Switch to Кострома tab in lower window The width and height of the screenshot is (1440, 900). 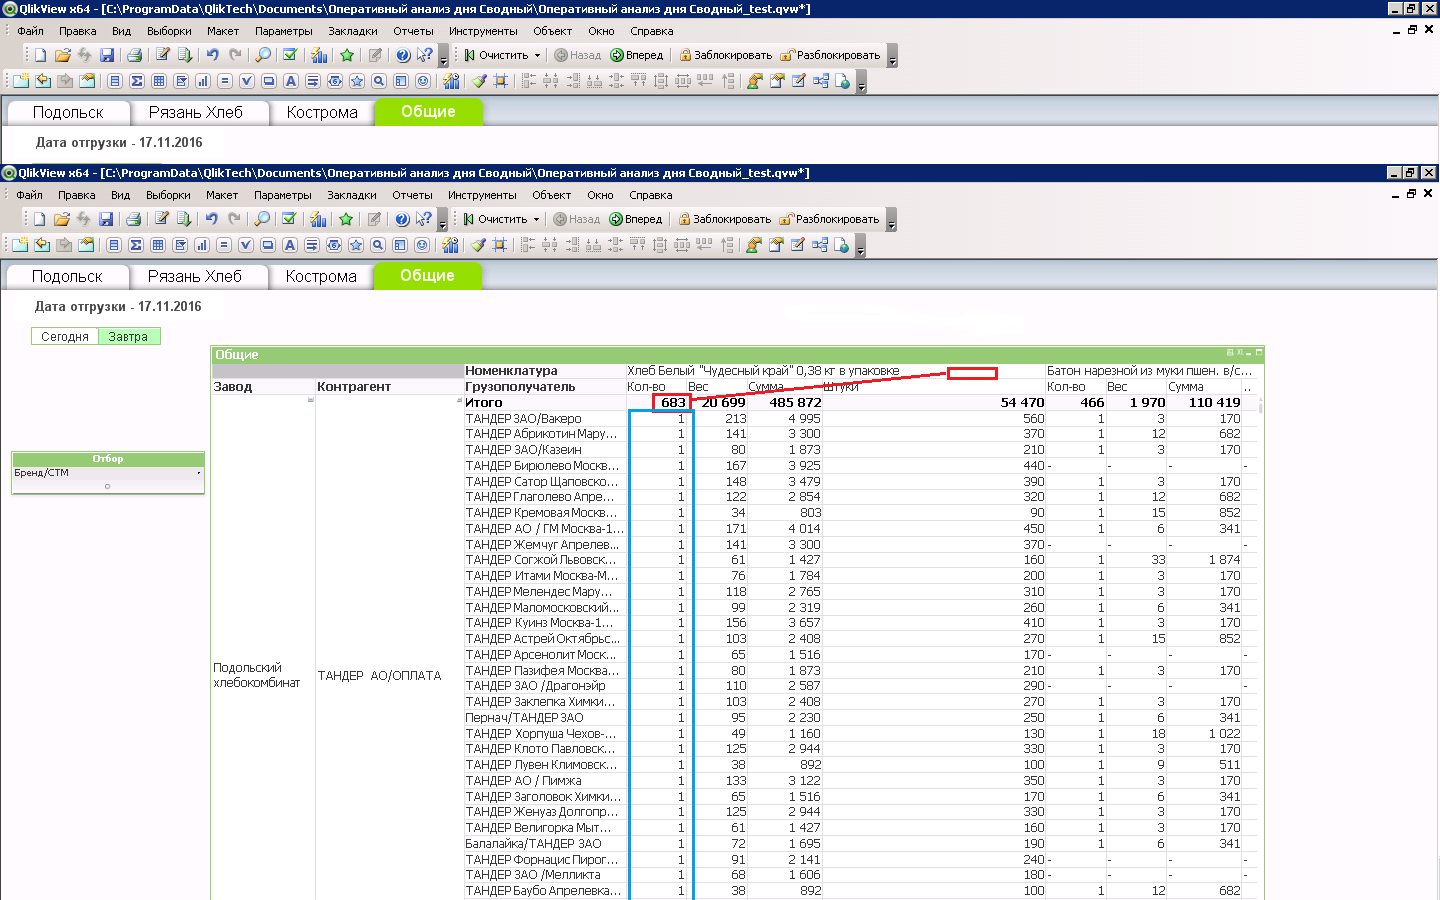[x=321, y=276]
